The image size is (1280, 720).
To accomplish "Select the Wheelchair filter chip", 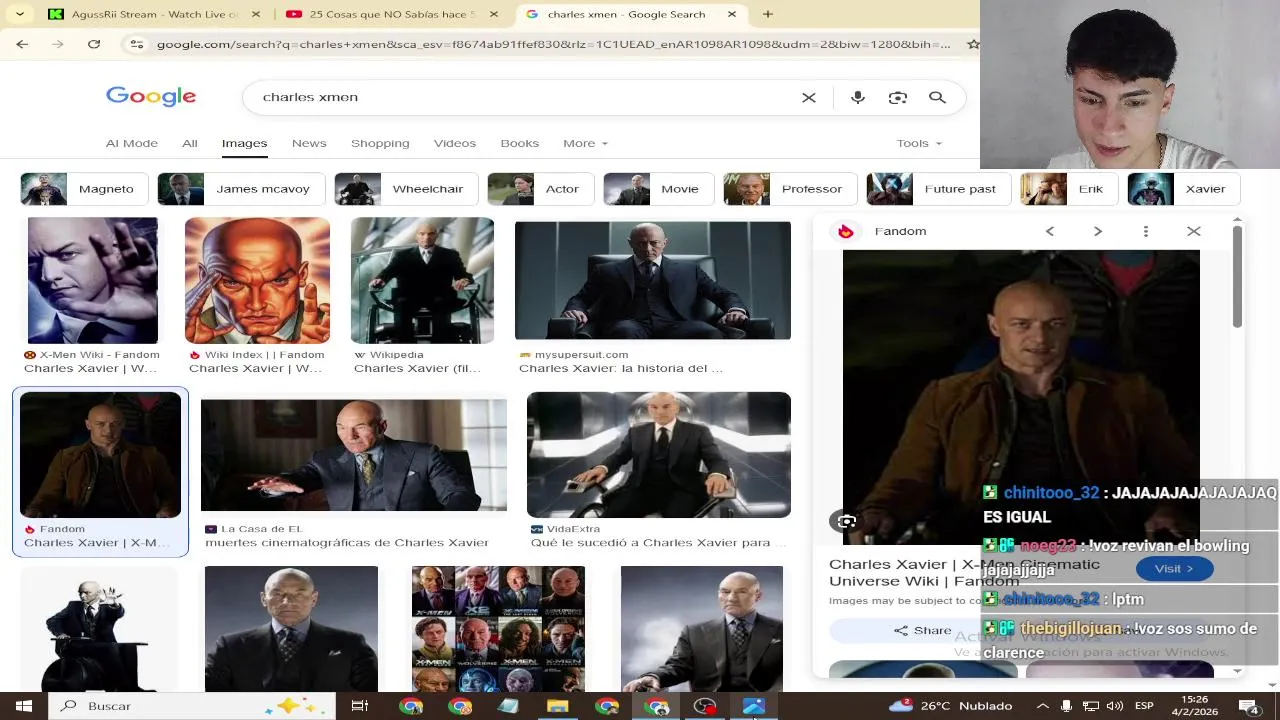I will (x=406, y=189).
